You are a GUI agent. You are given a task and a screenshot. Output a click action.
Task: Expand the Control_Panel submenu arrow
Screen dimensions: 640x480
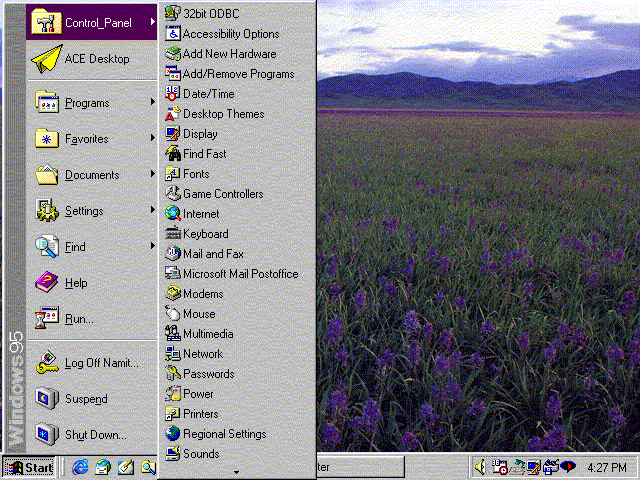click(x=153, y=22)
